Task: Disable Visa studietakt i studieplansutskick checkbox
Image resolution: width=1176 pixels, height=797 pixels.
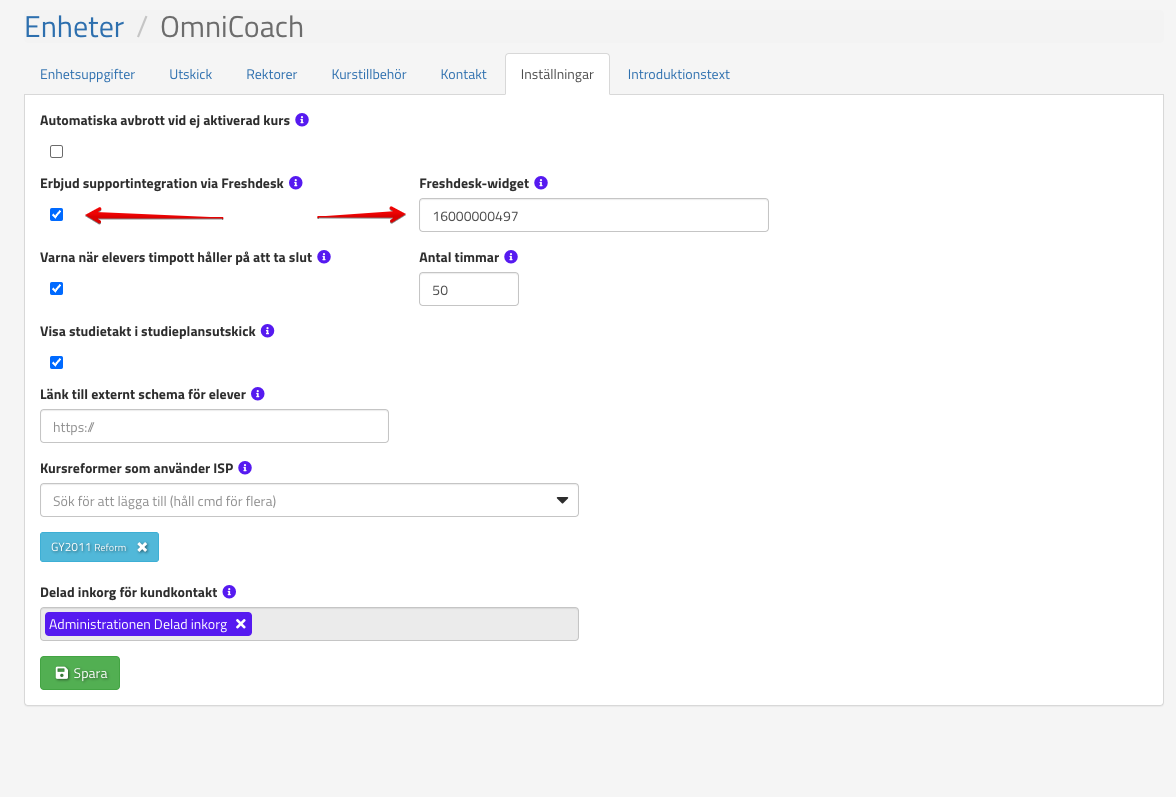Action: point(57,362)
